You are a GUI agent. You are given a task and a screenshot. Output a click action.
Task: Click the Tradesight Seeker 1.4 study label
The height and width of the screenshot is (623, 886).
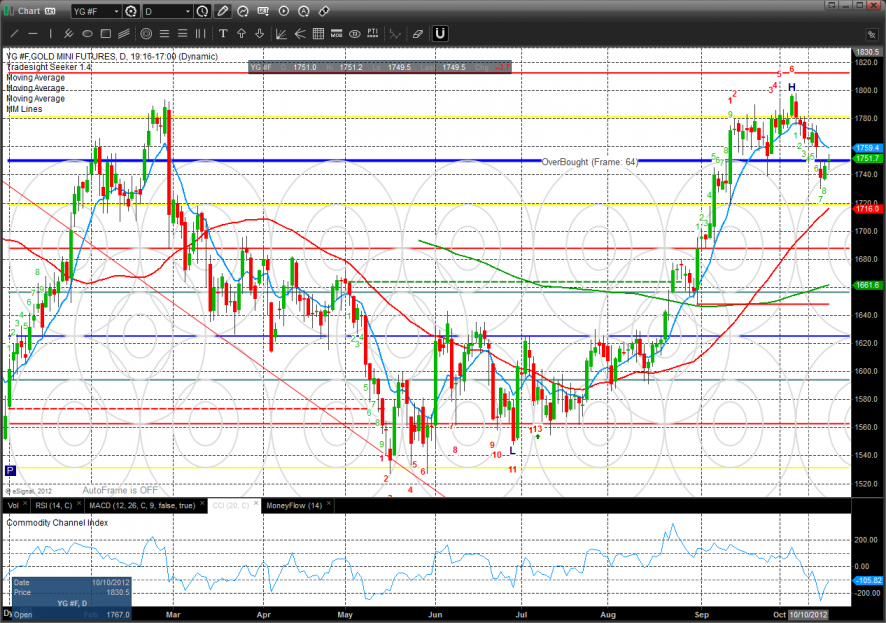(48, 66)
